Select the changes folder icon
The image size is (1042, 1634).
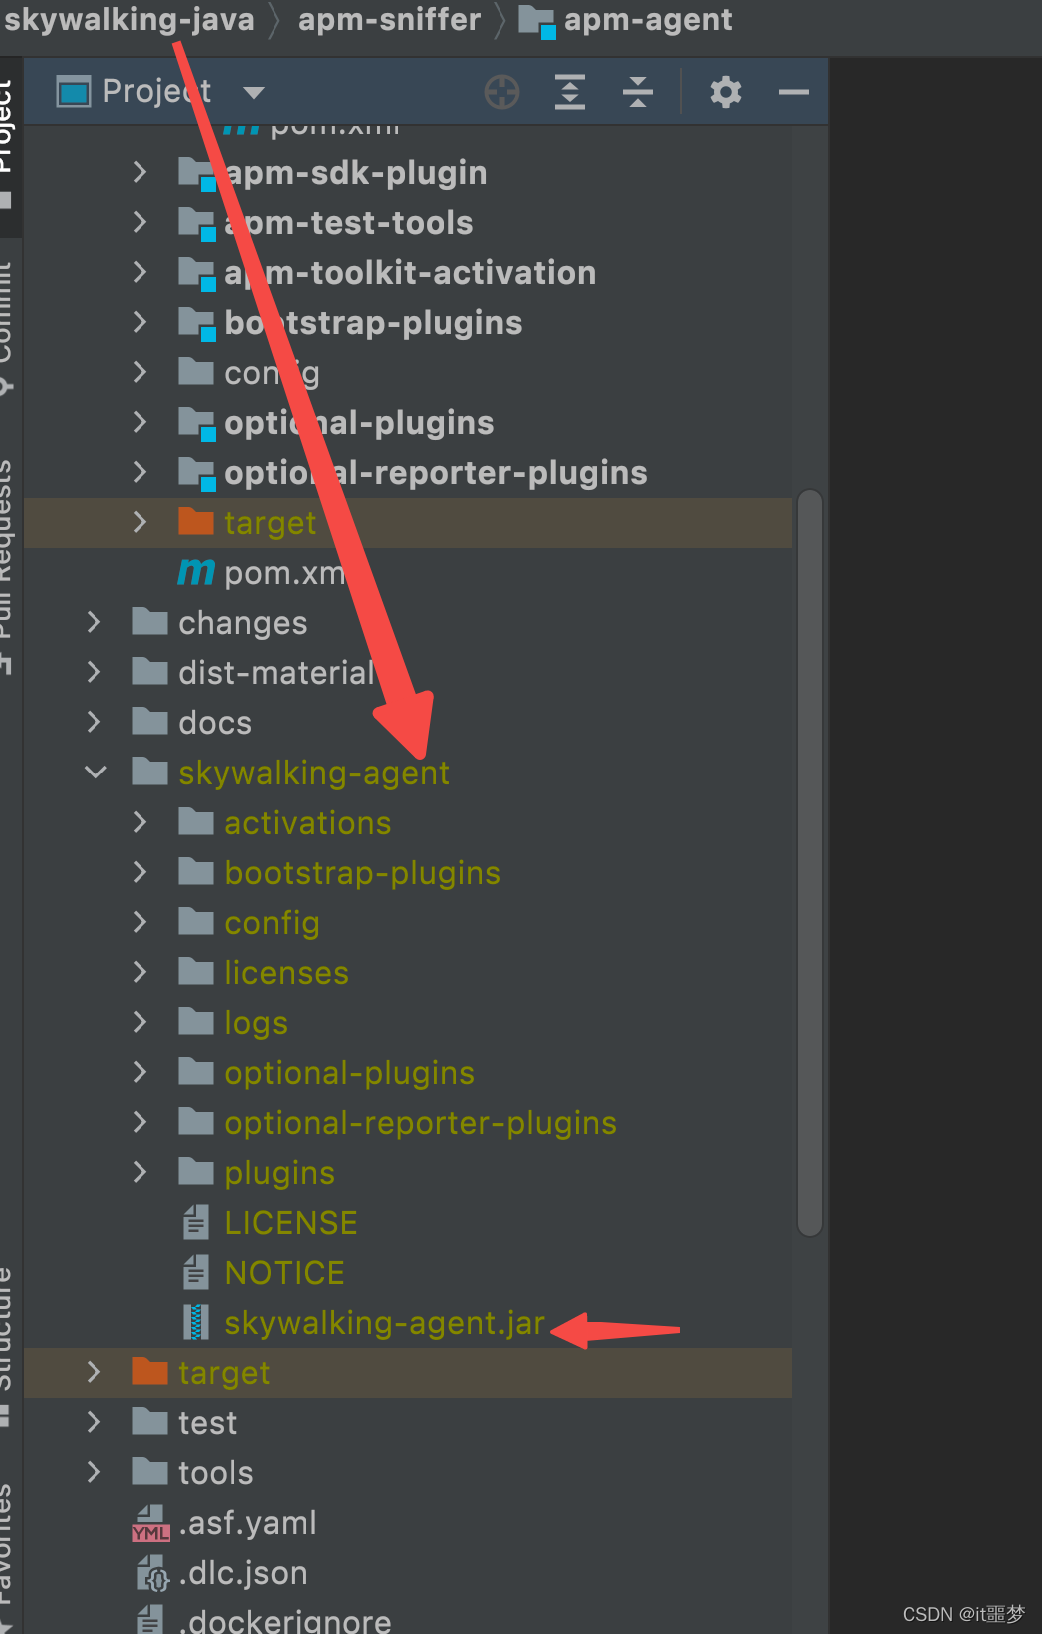[x=150, y=621]
